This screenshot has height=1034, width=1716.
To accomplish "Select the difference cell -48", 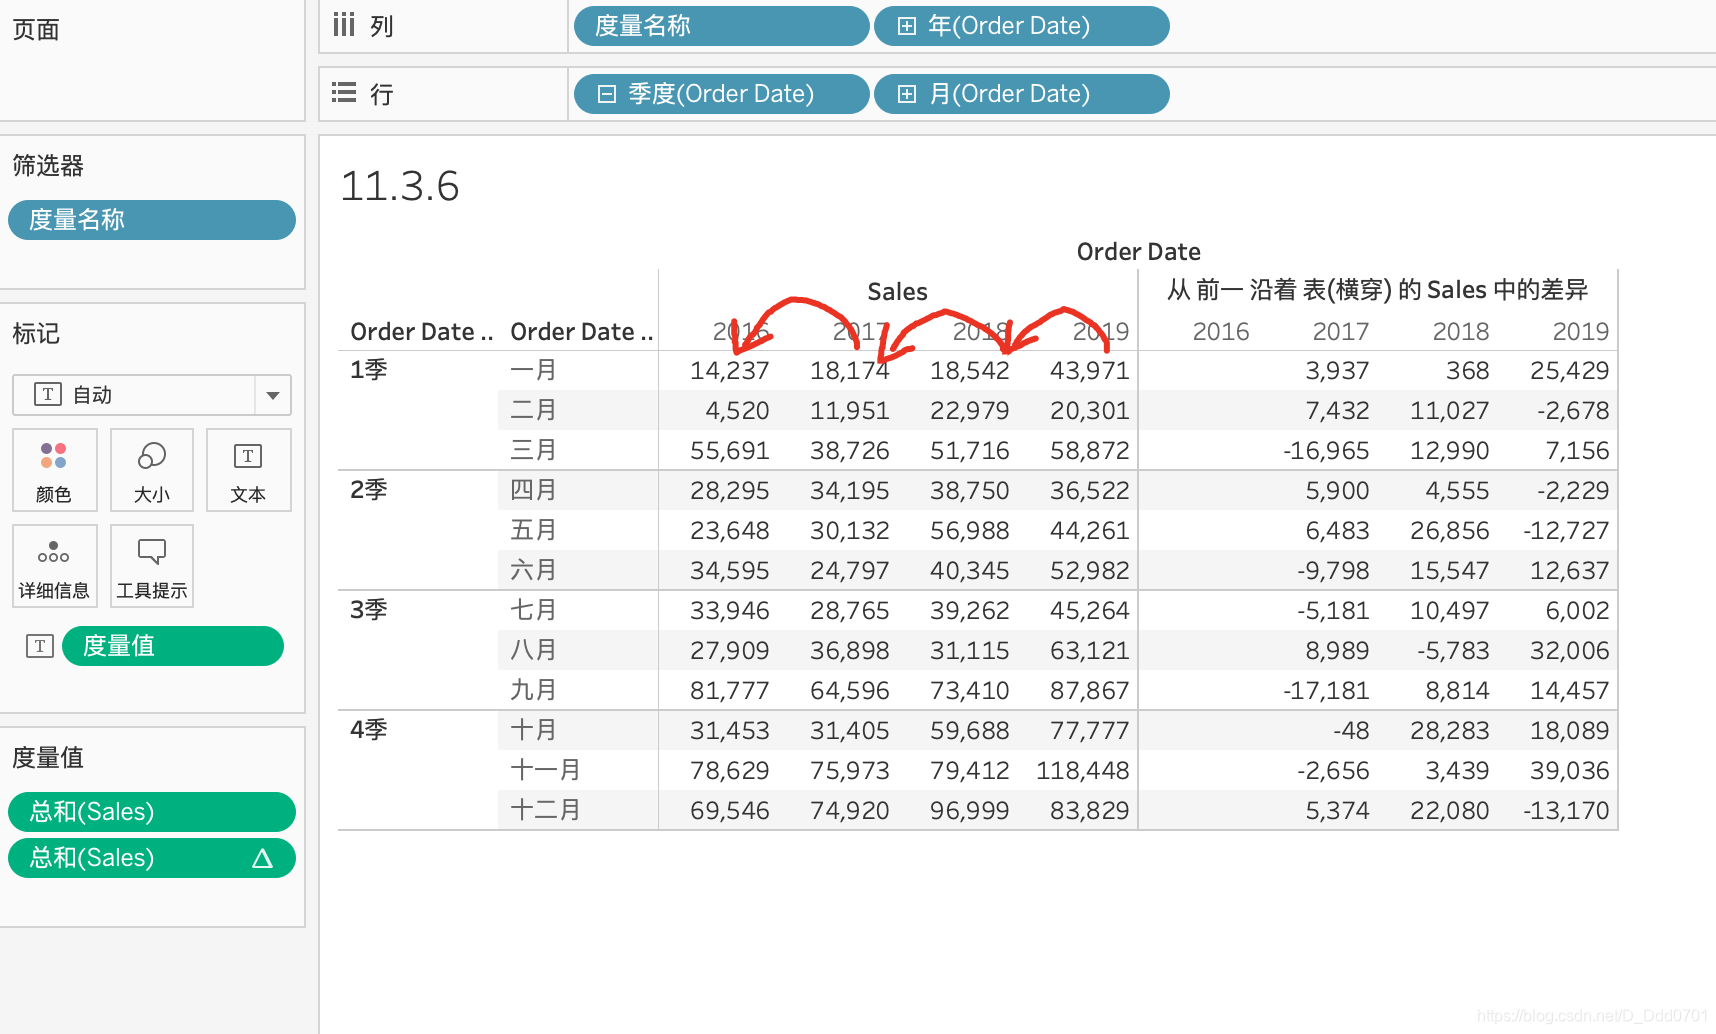I will [x=1351, y=731].
